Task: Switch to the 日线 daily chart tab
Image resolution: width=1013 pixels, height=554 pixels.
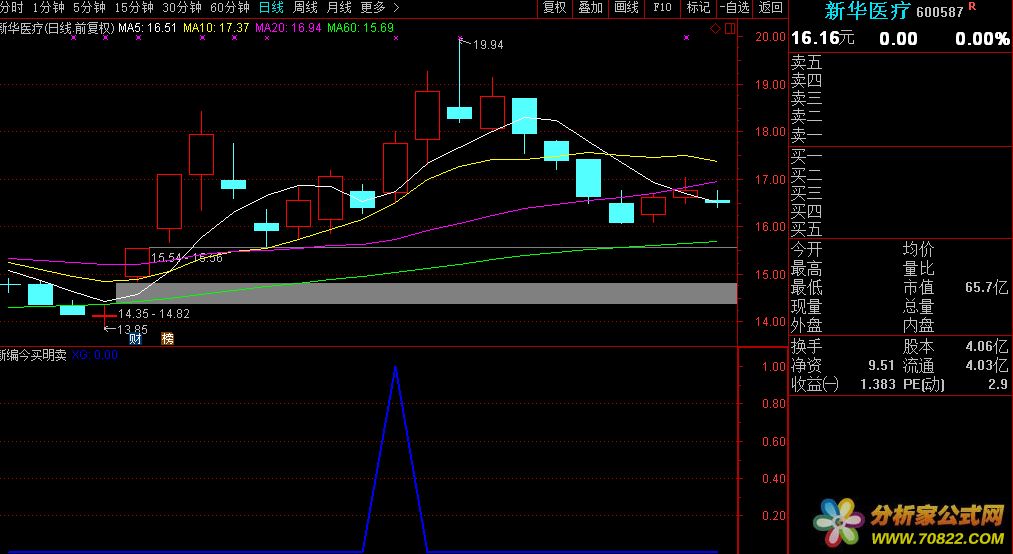Action: 271,7
